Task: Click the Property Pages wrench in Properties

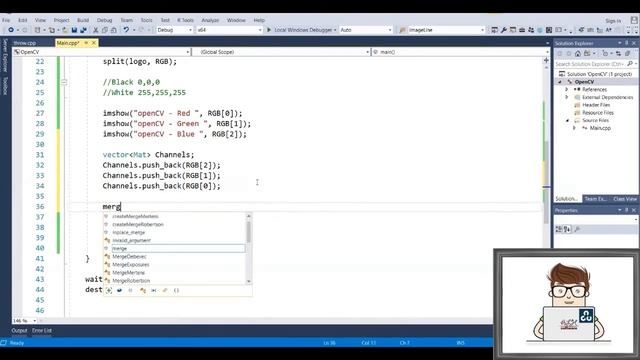Action: 577,229
